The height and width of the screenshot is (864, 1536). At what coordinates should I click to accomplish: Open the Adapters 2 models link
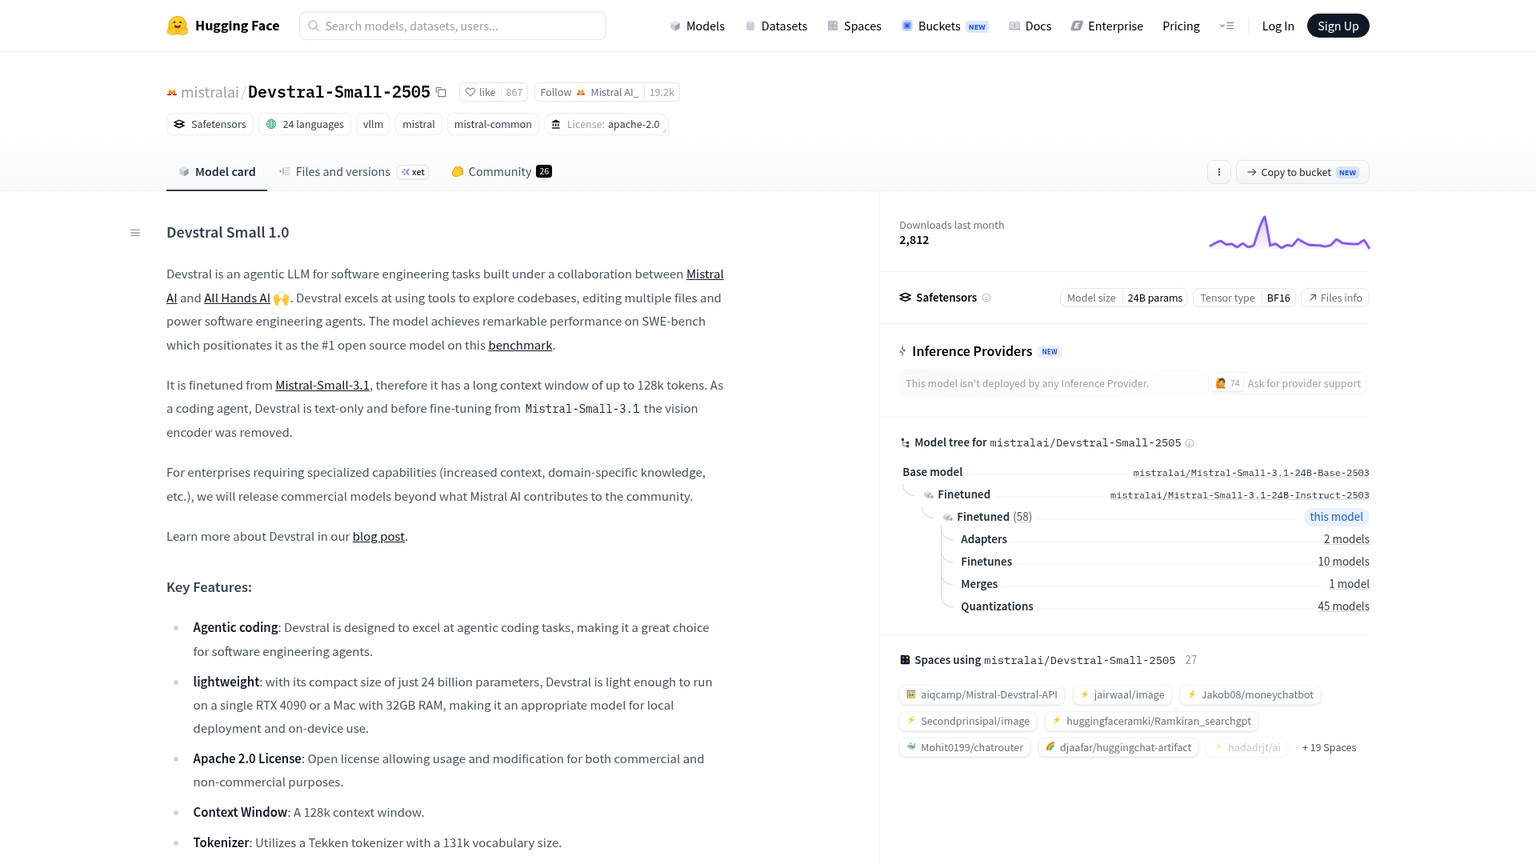click(1347, 539)
